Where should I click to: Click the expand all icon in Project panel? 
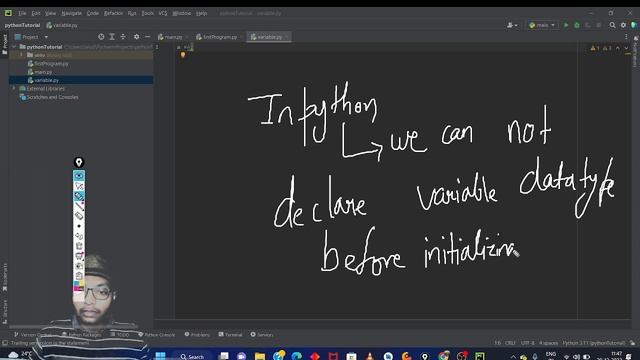pos(112,37)
